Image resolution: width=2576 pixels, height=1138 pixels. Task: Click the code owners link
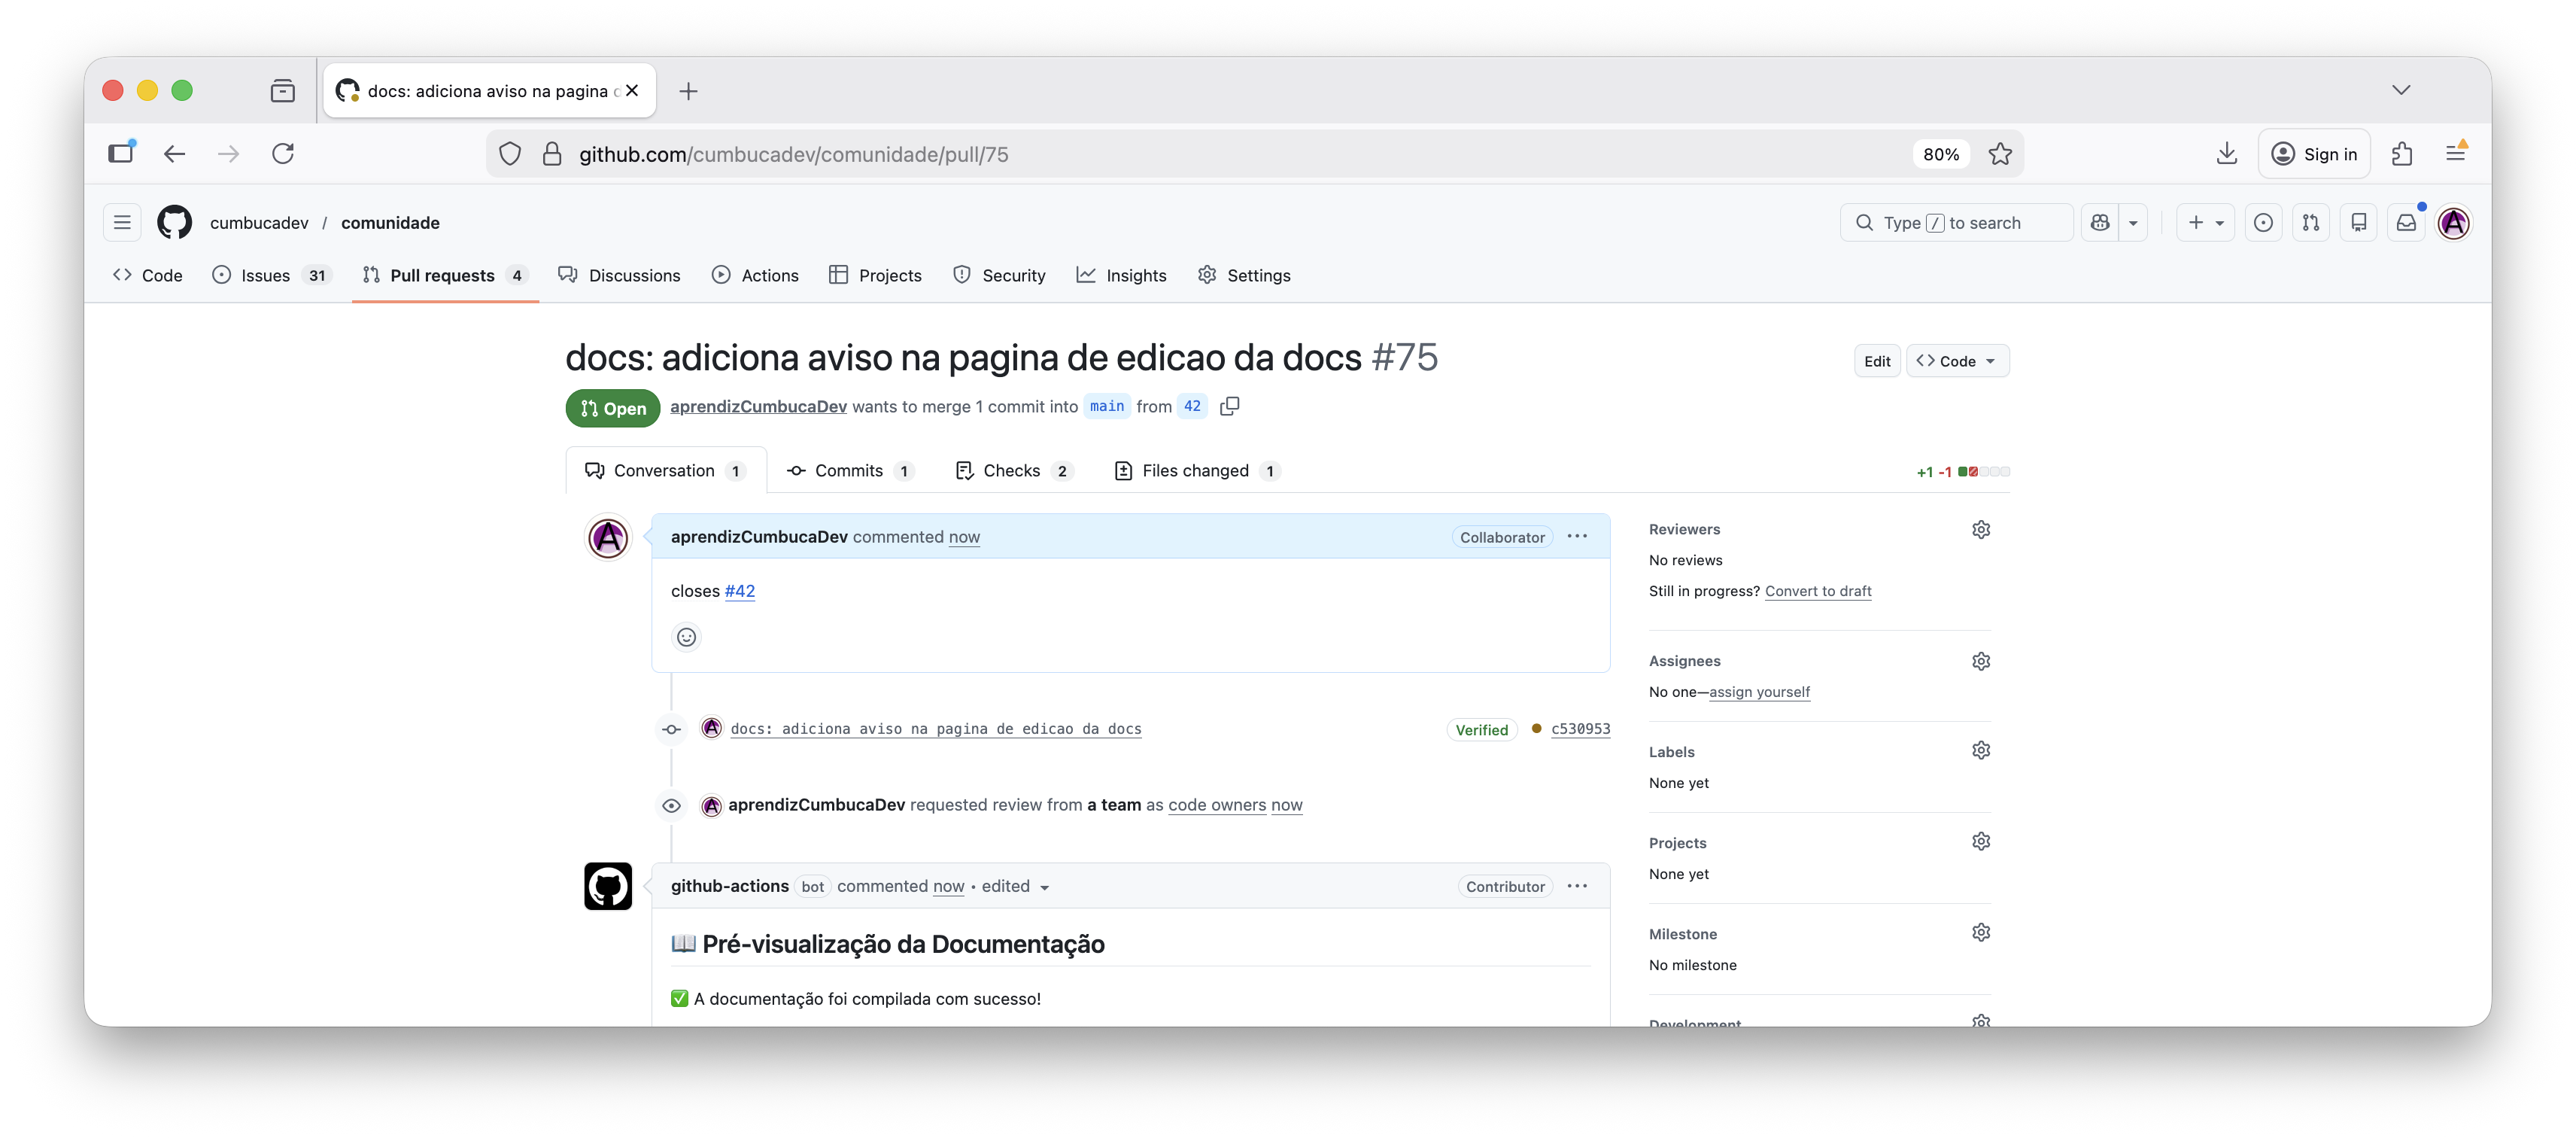click(1217, 805)
